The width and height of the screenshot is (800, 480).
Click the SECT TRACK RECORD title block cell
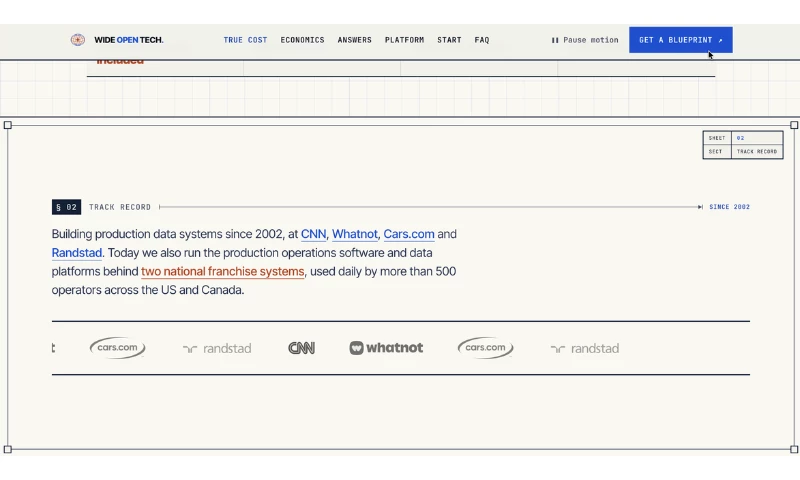click(743, 151)
